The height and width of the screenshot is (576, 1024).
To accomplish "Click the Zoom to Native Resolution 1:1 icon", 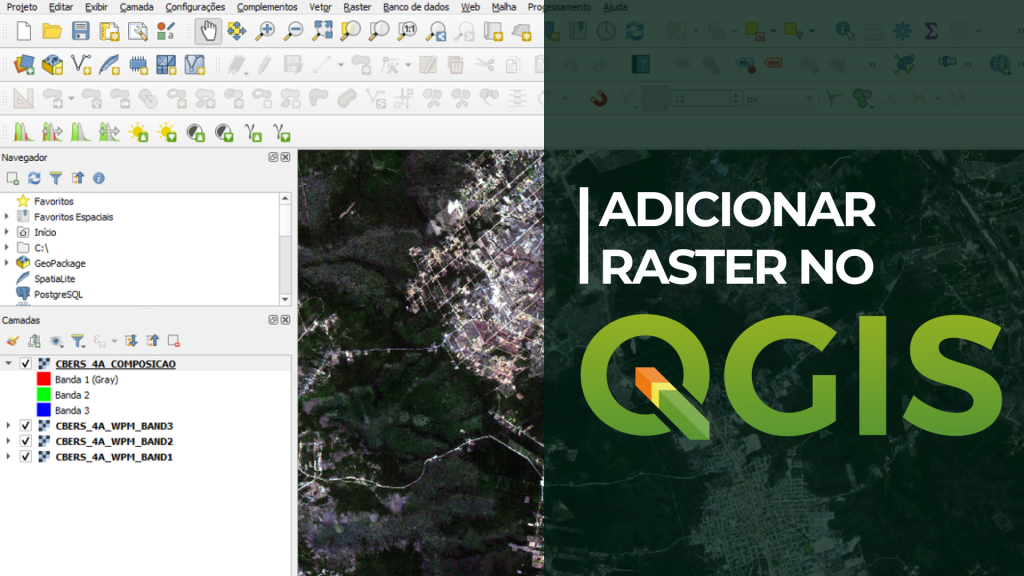I will pyautogui.click(x=408, y=31).
